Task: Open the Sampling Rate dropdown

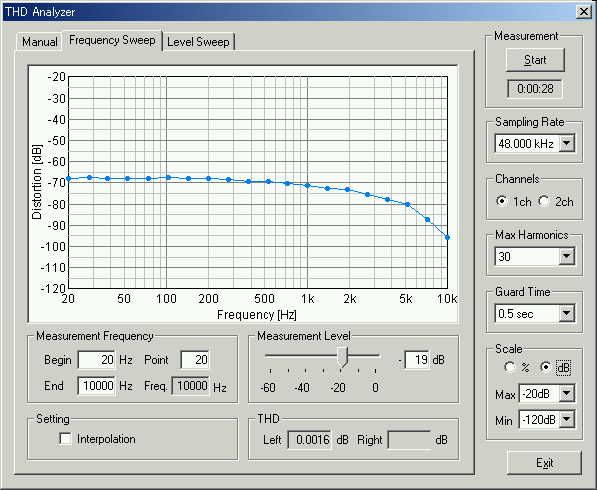Action: [x=567, y=144]
